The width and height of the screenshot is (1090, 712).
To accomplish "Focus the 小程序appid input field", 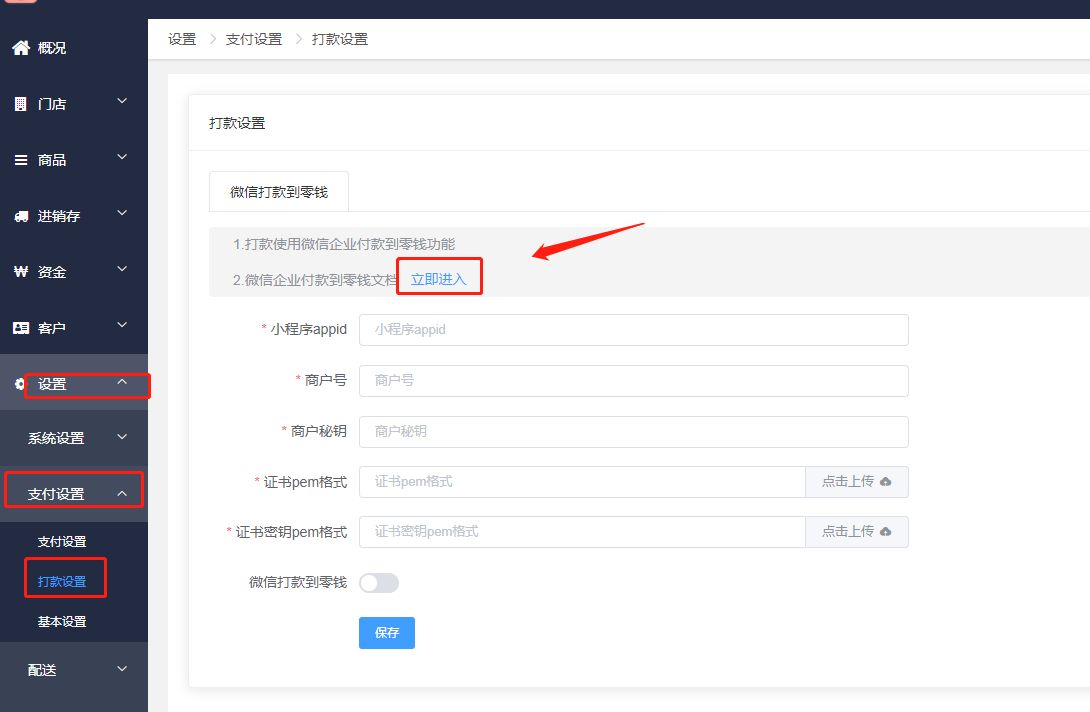I will [633, 330].
